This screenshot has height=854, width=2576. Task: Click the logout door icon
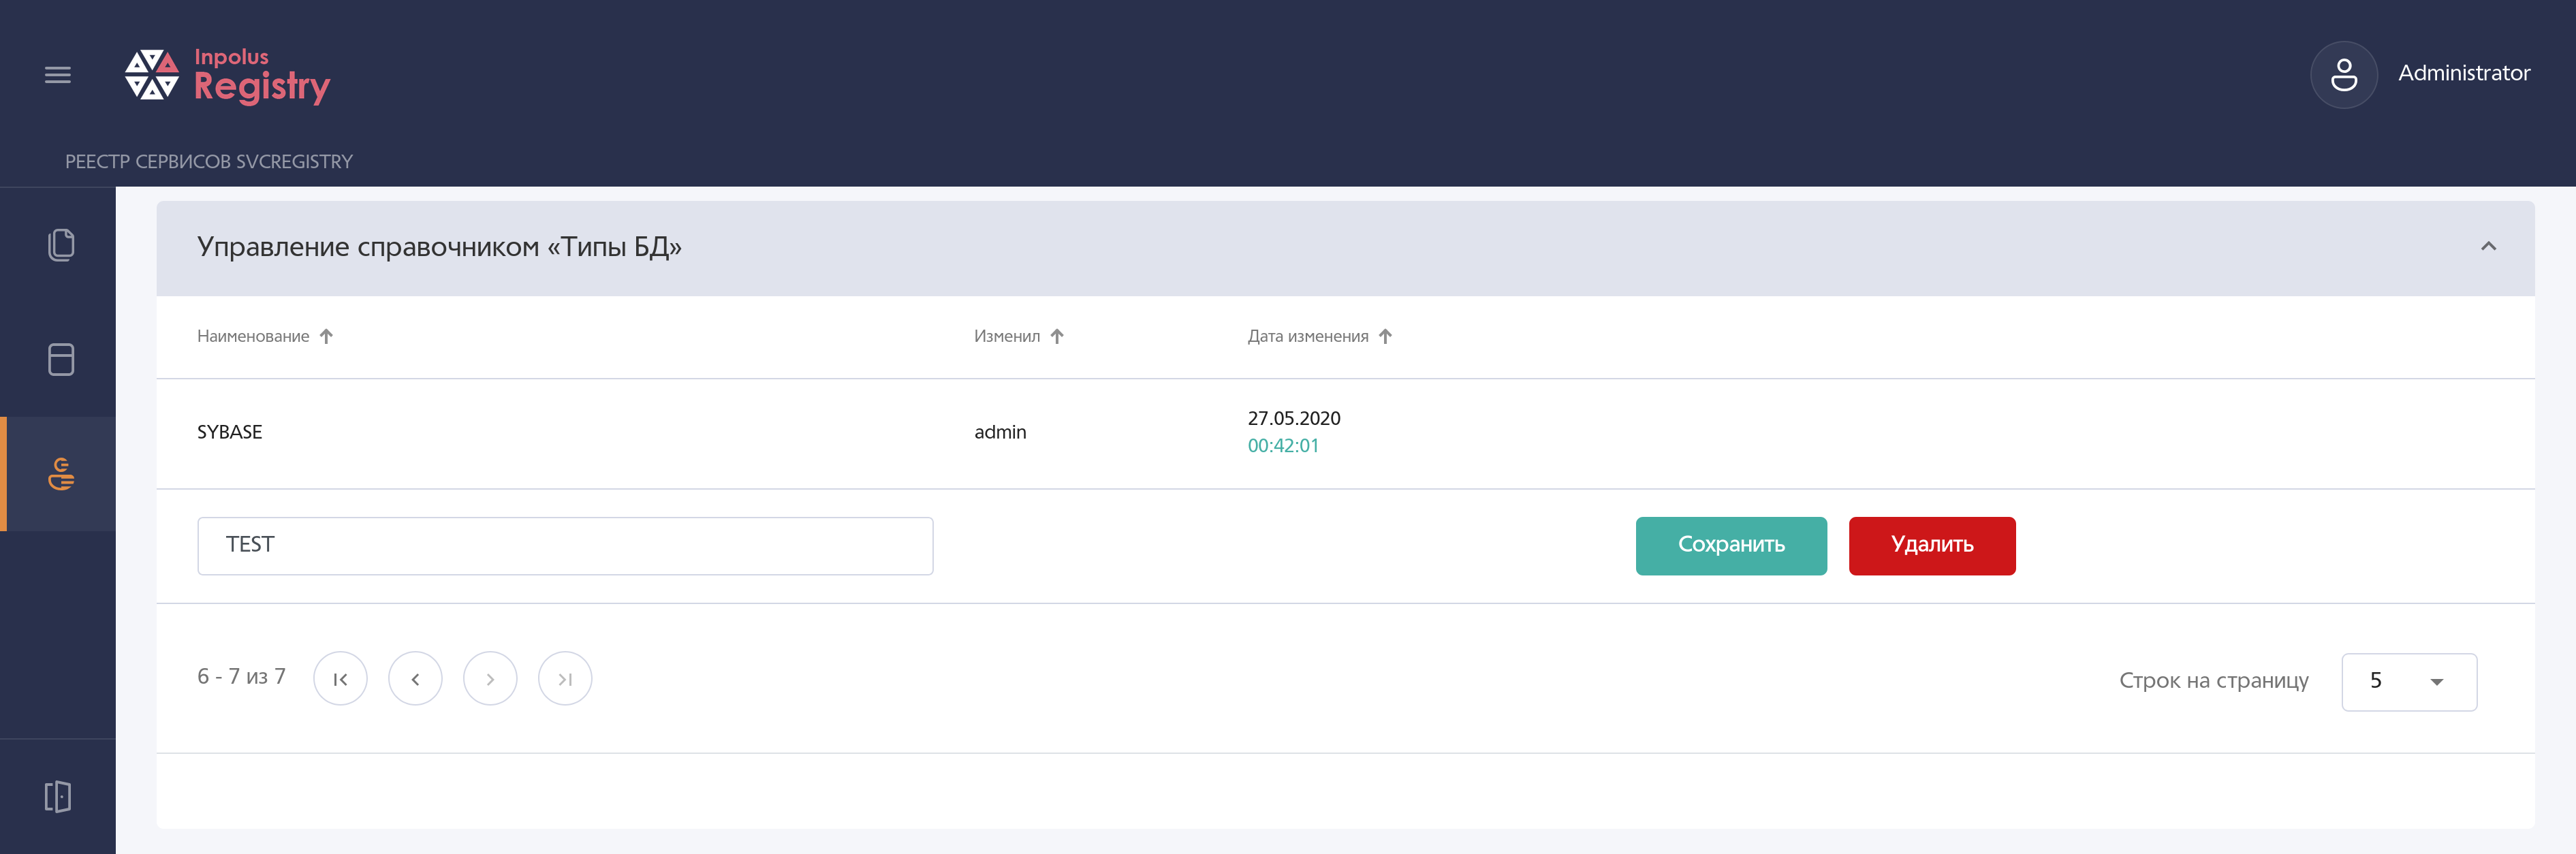tap(58, 796)
